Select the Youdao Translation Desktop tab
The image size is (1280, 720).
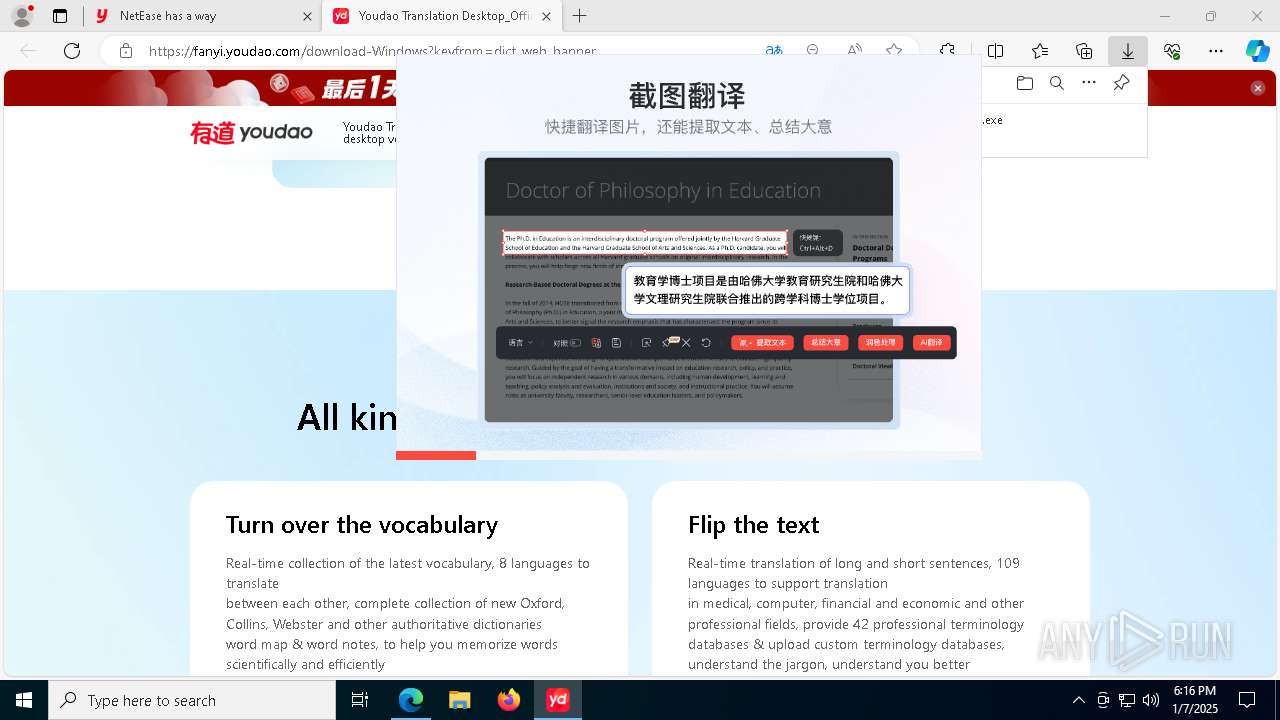point(441,16)
